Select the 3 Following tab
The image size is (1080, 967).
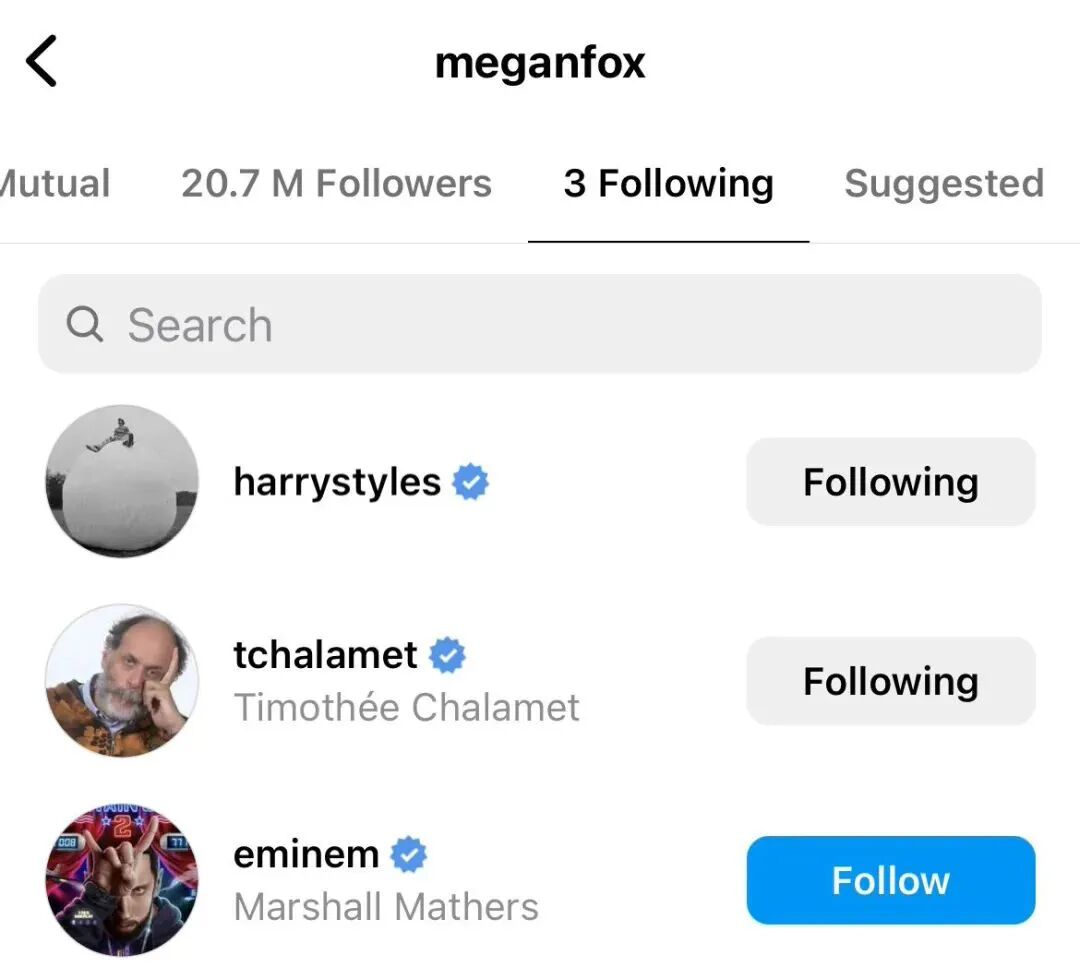pos(668,184)
